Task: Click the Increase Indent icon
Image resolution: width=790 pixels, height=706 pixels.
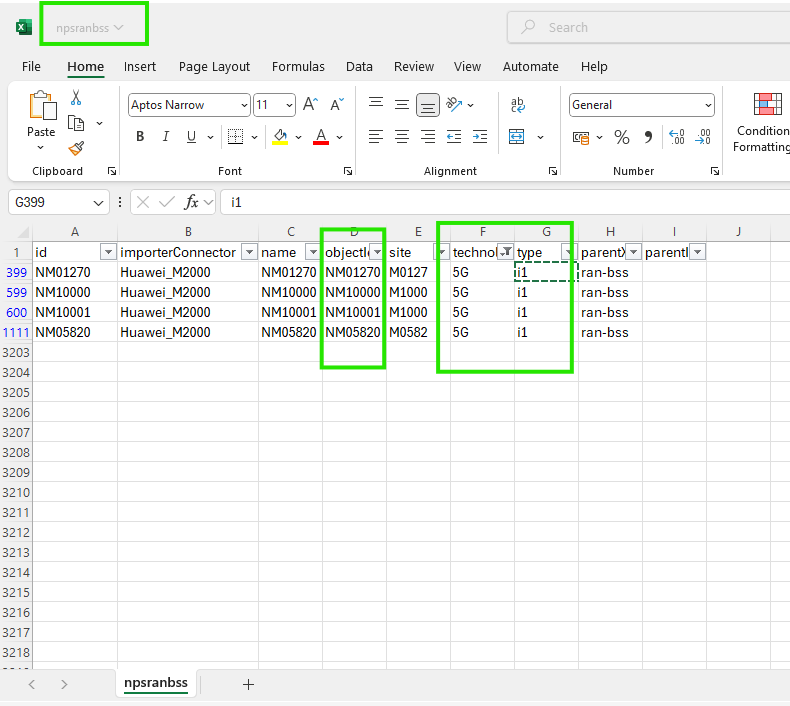Action: [480, 137]
